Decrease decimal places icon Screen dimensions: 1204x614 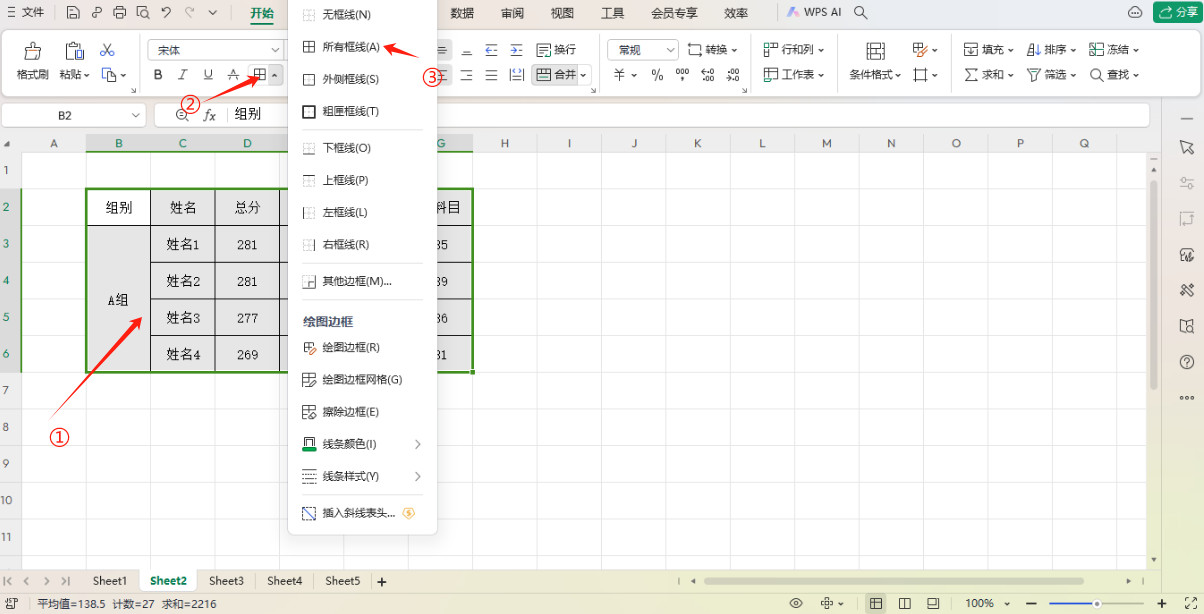tap(734, 75)
